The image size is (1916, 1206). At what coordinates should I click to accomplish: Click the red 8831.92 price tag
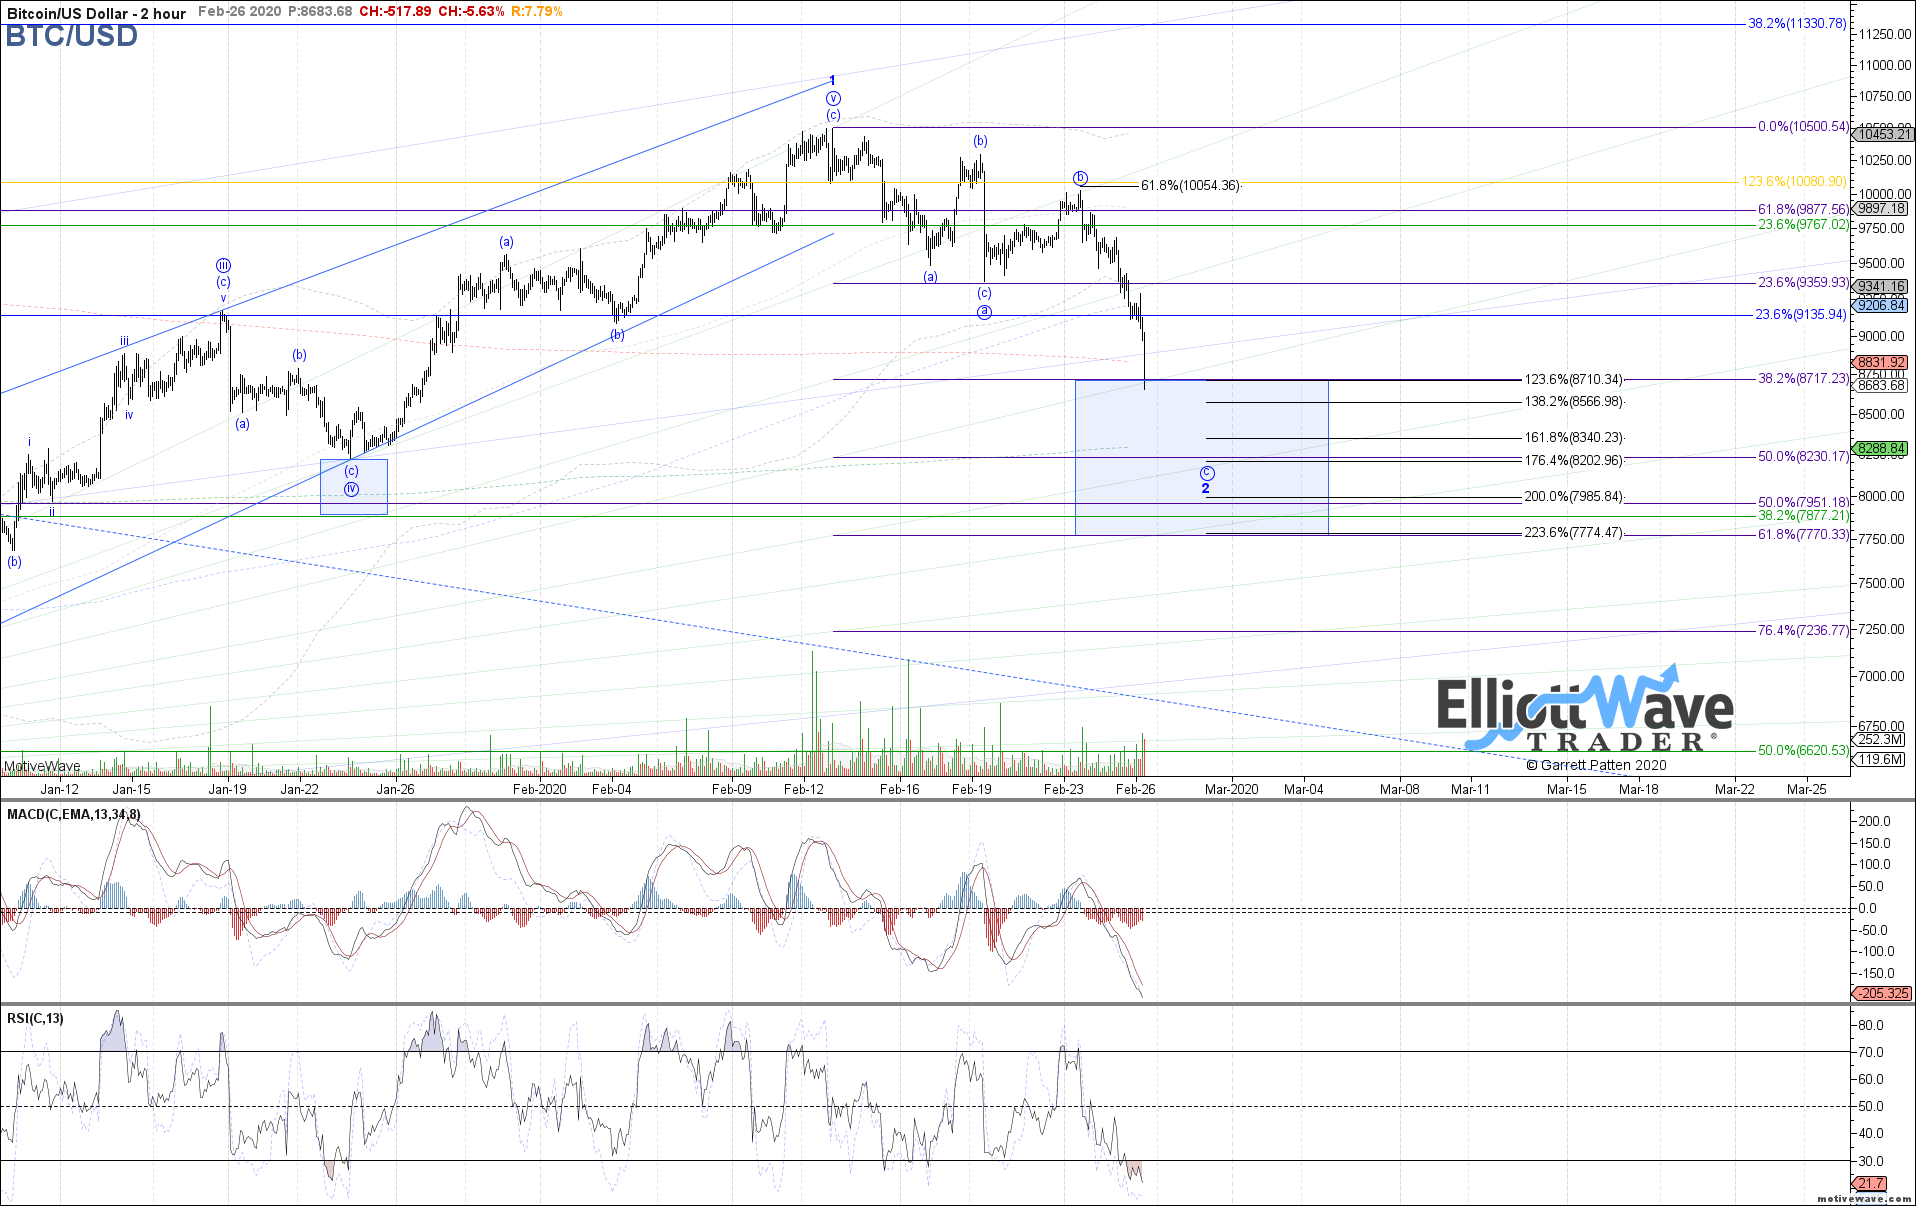pos(1881,363)
